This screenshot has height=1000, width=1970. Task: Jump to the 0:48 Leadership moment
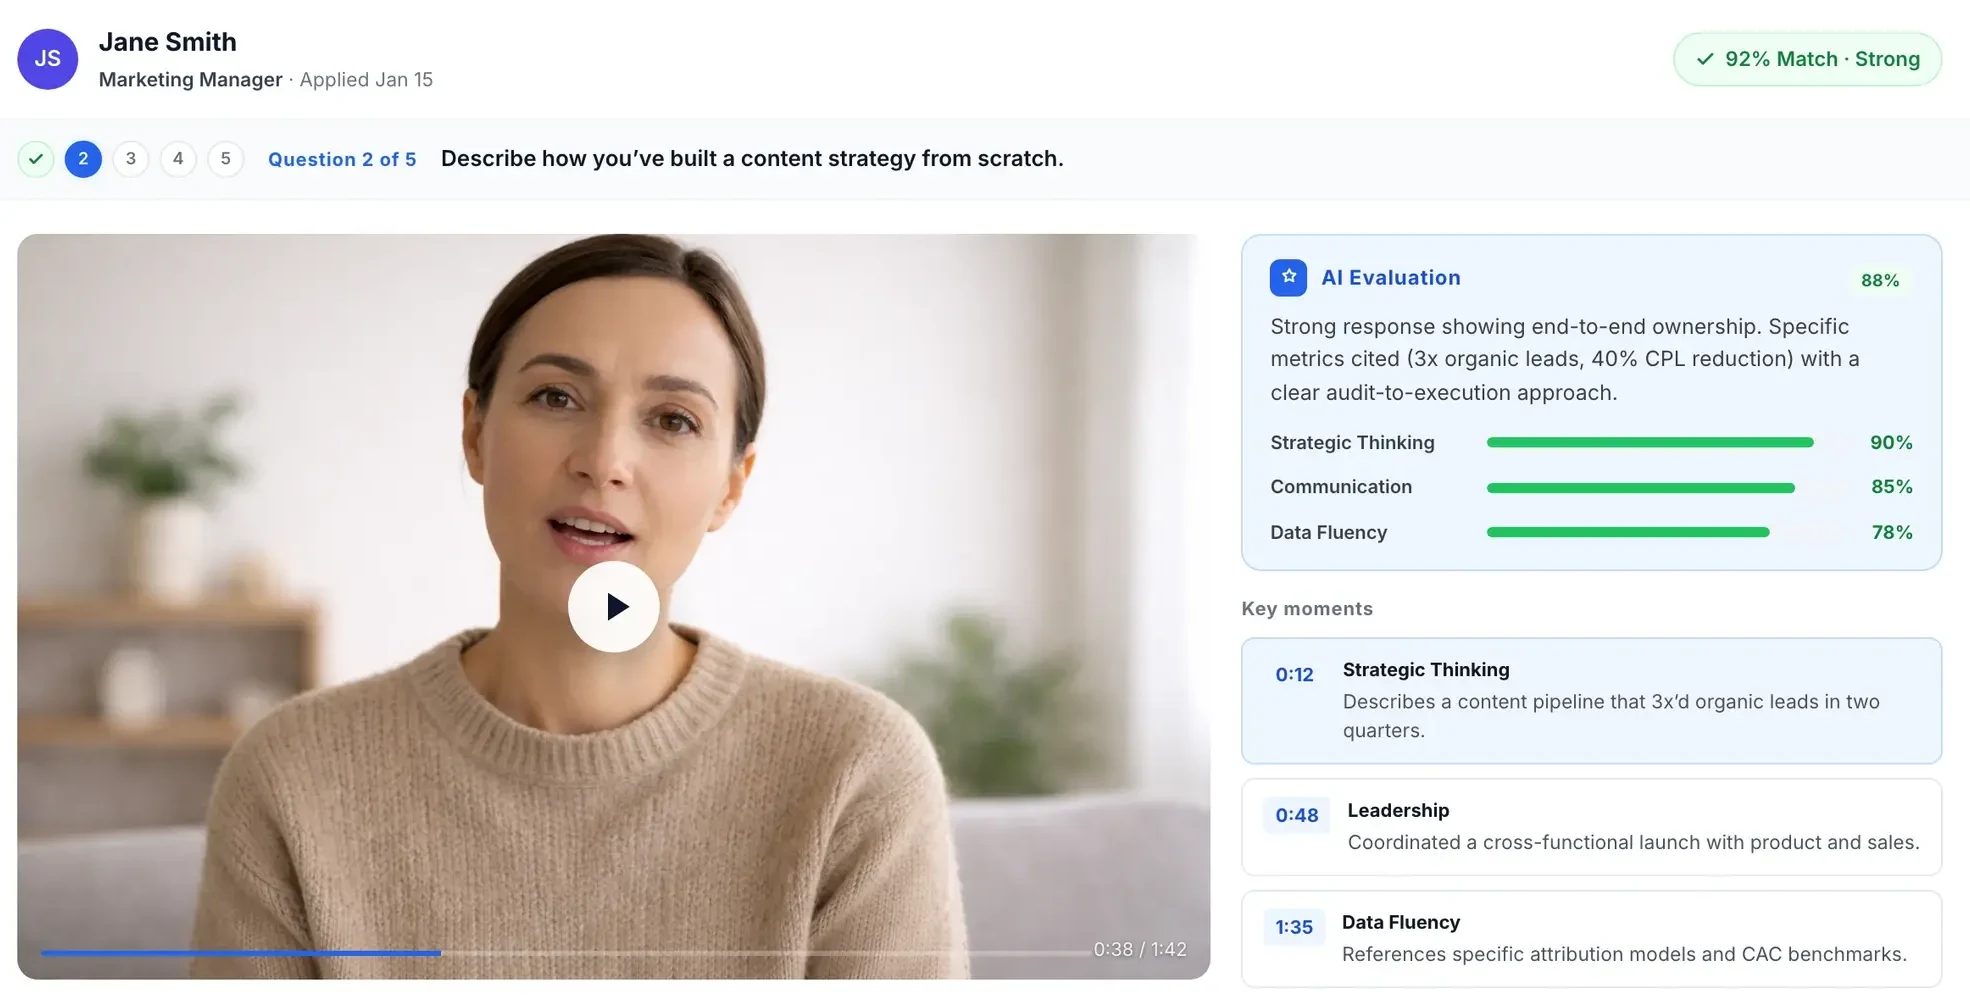1591,827
